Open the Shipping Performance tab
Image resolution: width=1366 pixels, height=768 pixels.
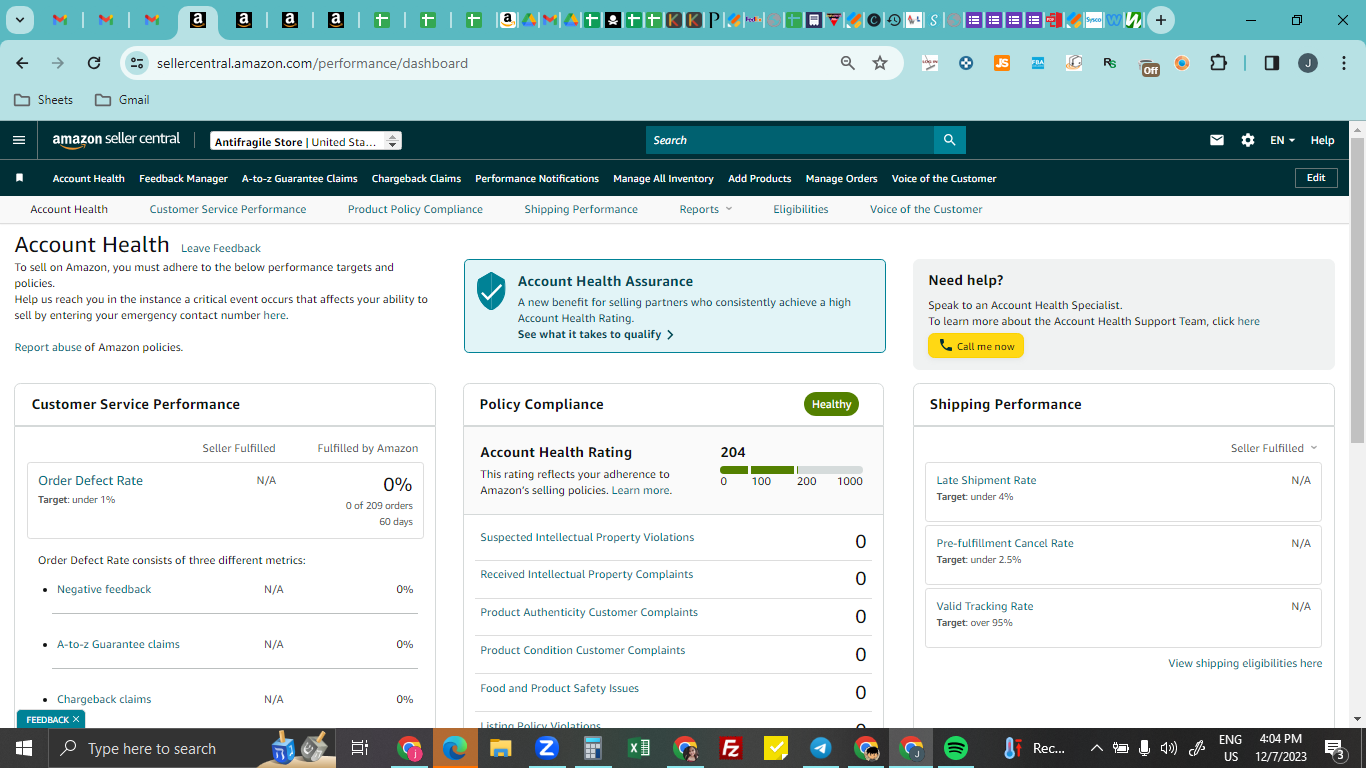[x=581, y=209]
